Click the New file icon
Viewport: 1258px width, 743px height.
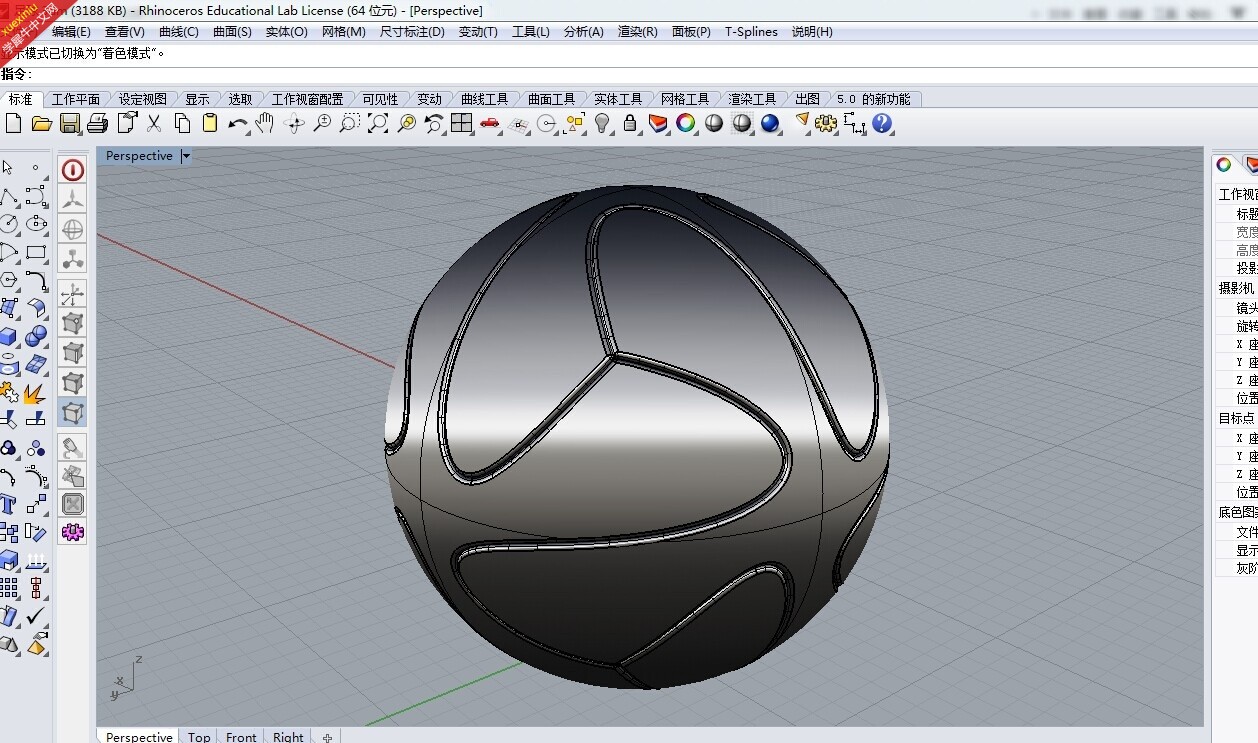tap(13, 123)
